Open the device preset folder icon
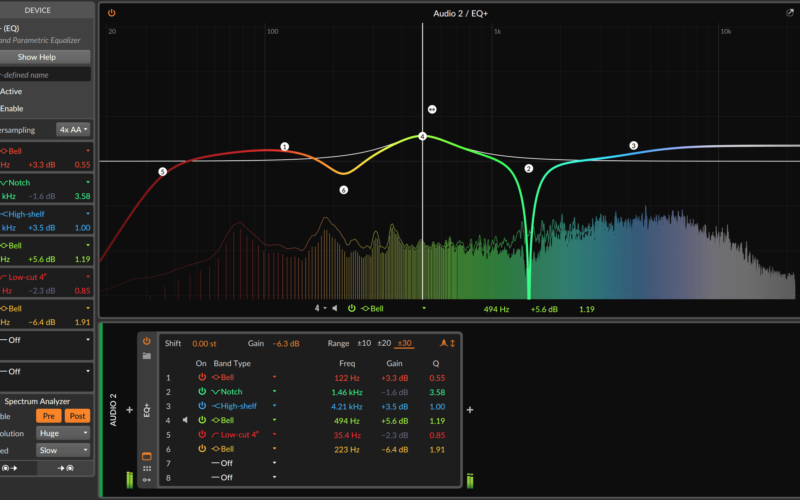The width and height of the screenshot is (800, 500). [x=147, y=356]
